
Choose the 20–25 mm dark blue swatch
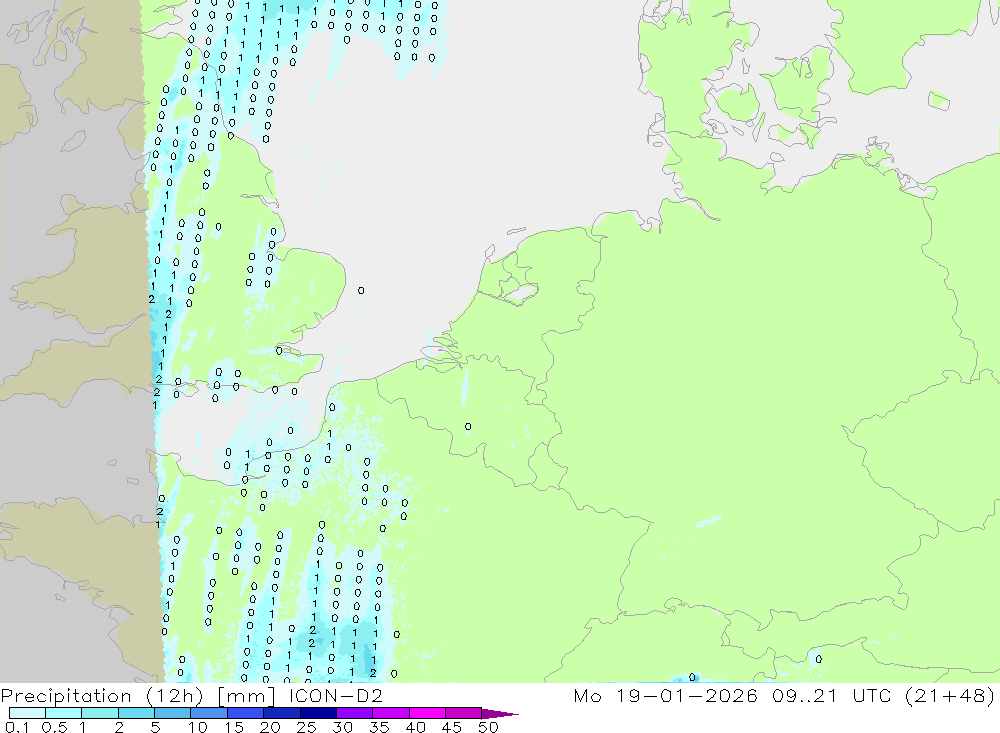click(282, 713)
